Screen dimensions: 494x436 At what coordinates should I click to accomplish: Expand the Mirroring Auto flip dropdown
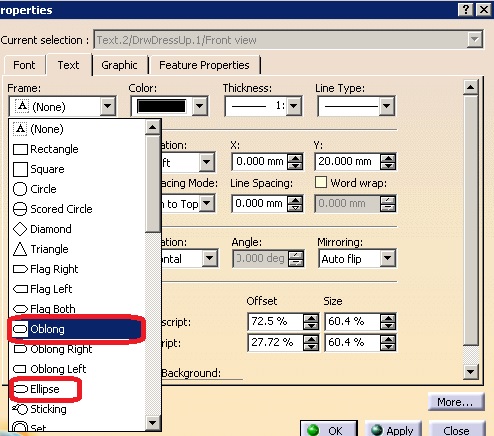tap(387, 258)
